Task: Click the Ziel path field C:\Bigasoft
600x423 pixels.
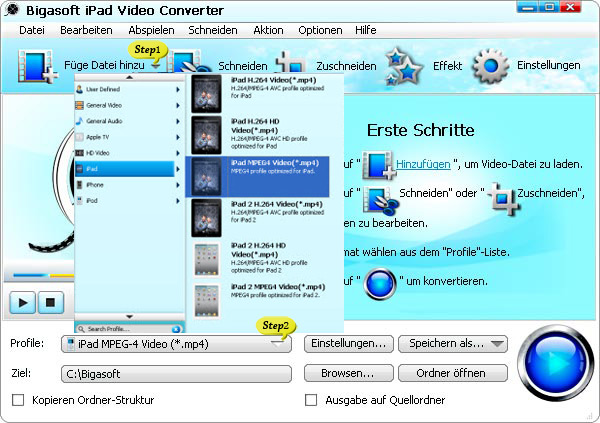Action: pyautogui.click(x=176, y=374)
